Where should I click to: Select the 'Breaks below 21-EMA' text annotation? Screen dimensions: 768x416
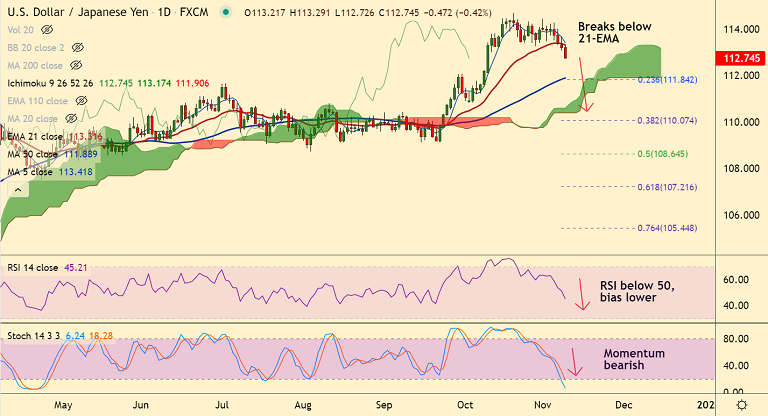(615, 32)
